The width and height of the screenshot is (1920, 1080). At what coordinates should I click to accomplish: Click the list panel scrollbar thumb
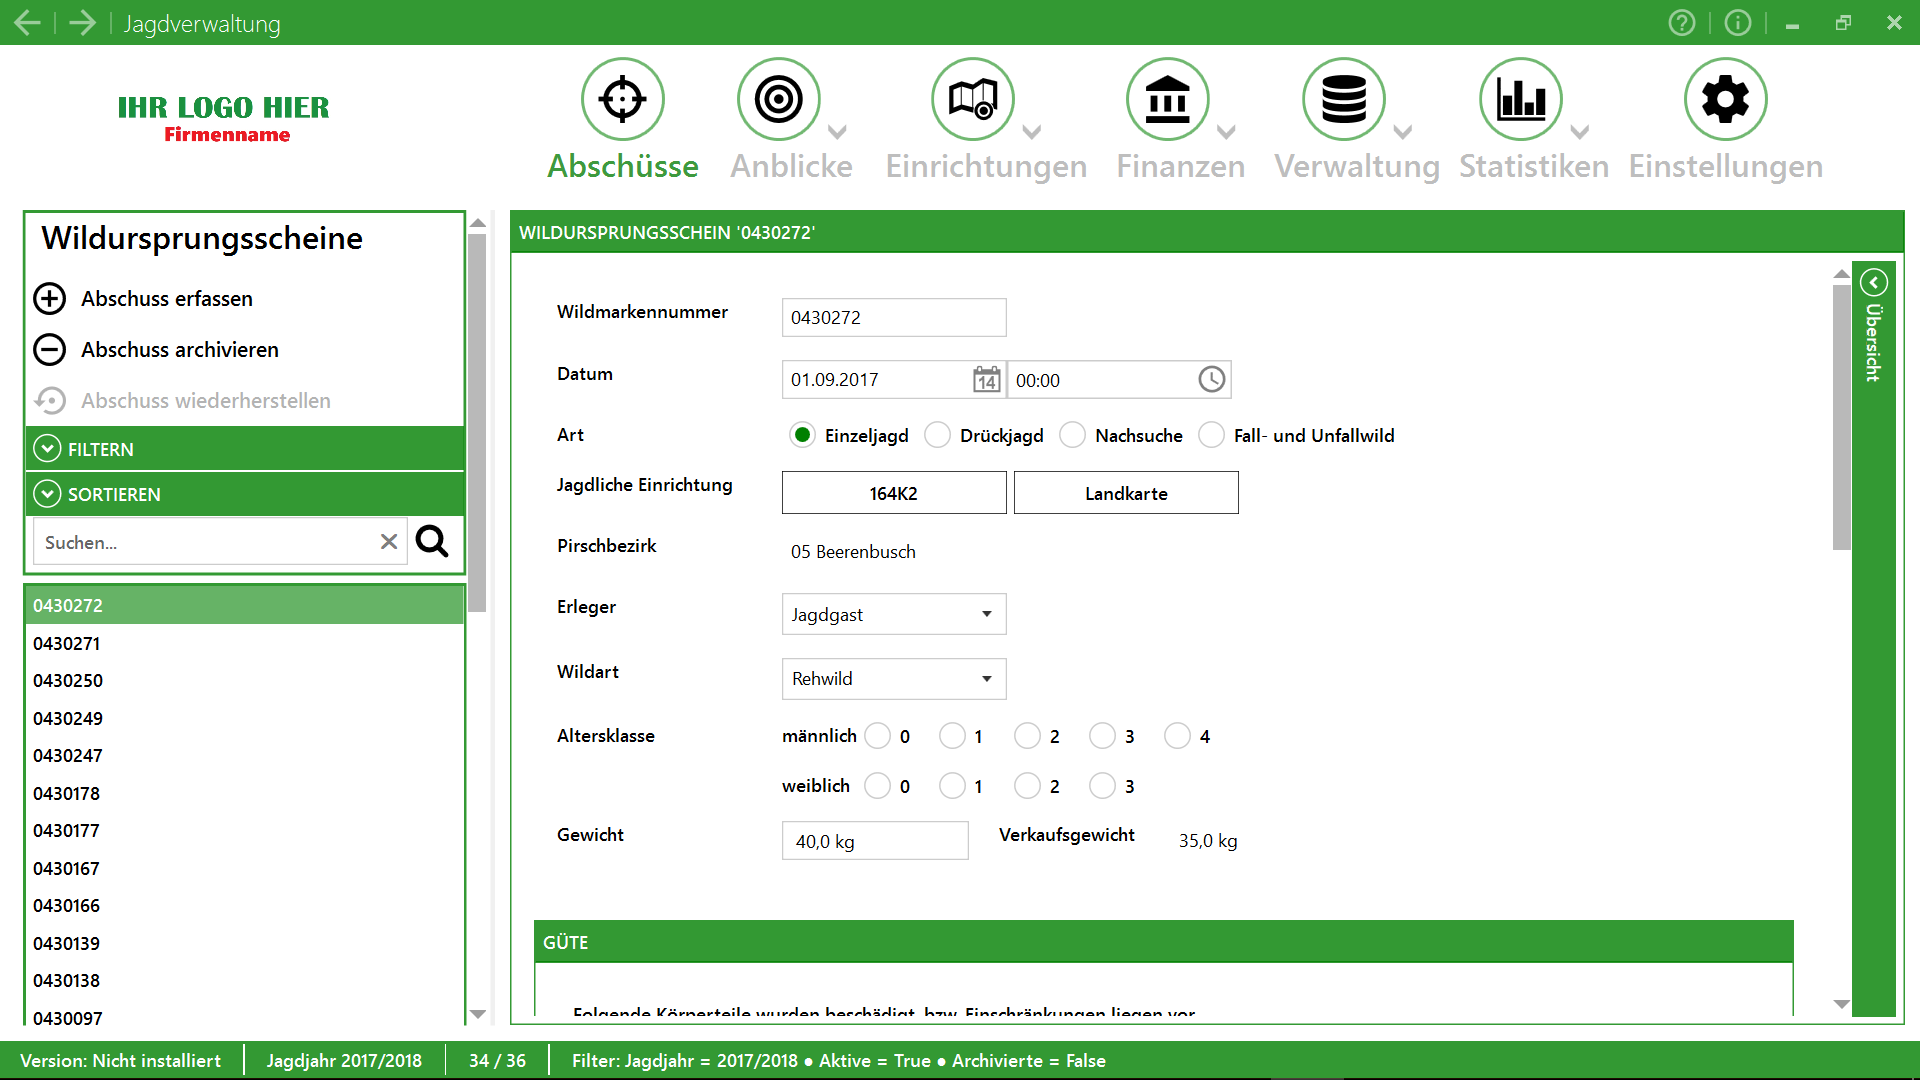477,422
